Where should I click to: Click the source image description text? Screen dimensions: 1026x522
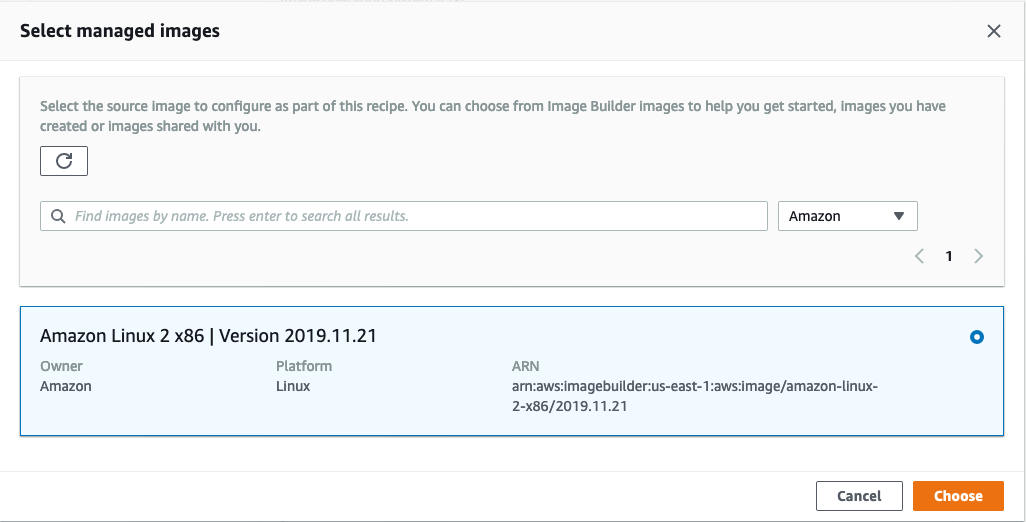[x=493, y=116]
